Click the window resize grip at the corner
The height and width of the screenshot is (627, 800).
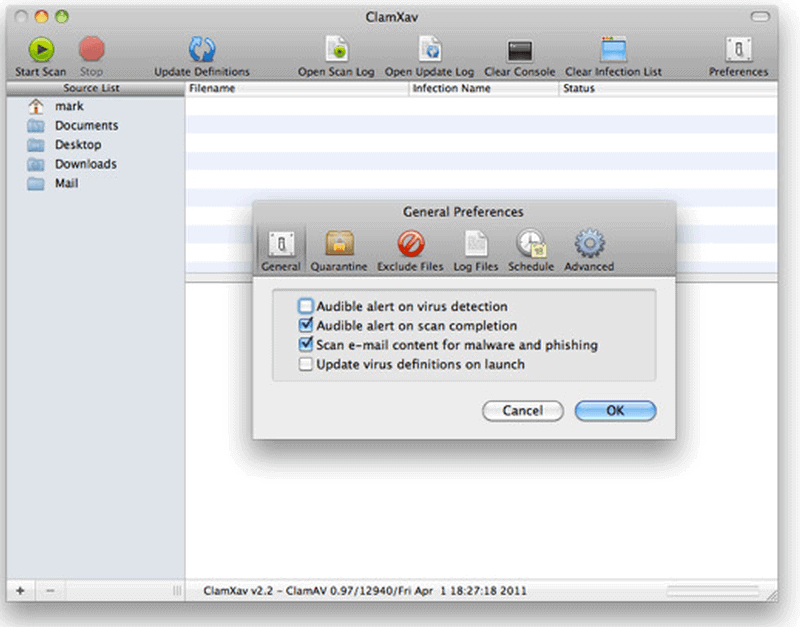pos(772,595)
